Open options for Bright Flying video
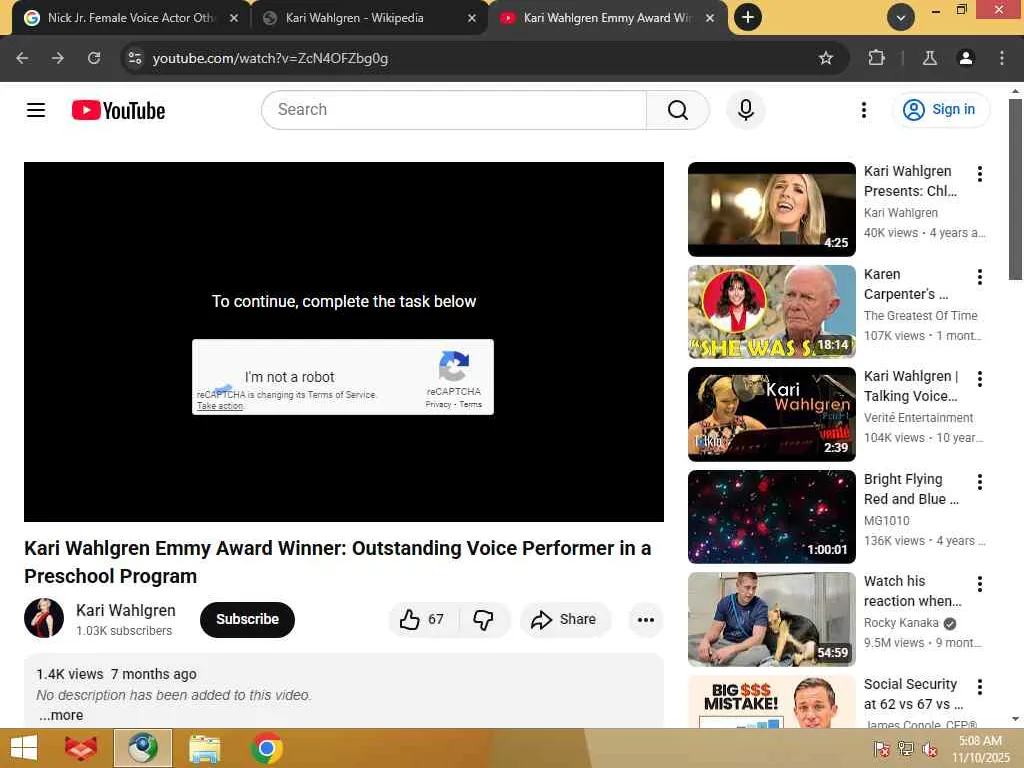 [980, 482]
